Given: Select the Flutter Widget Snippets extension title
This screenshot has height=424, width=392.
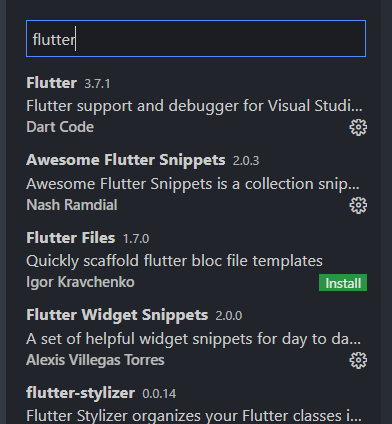Looking at the screenshot, I should click(117, 315).
